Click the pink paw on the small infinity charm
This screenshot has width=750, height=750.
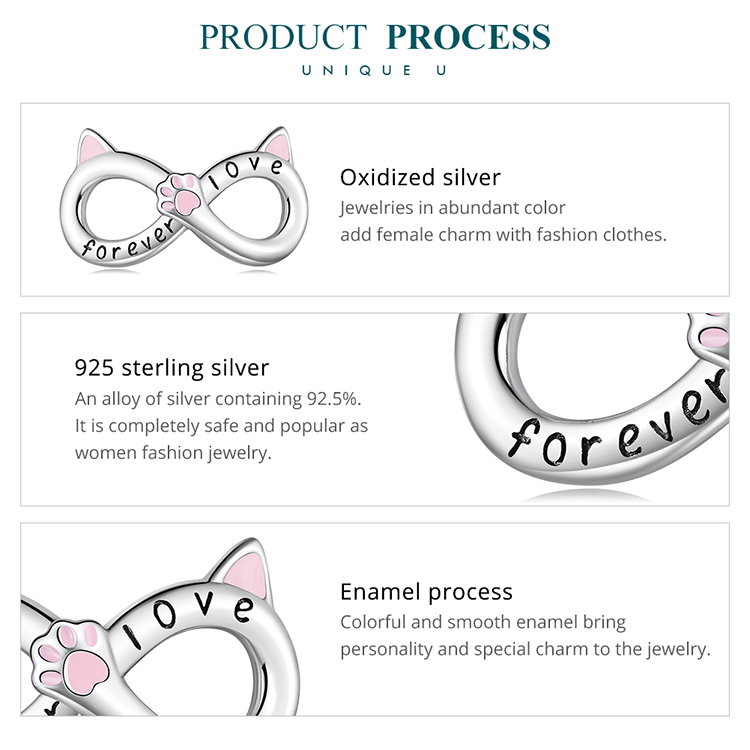187,191
